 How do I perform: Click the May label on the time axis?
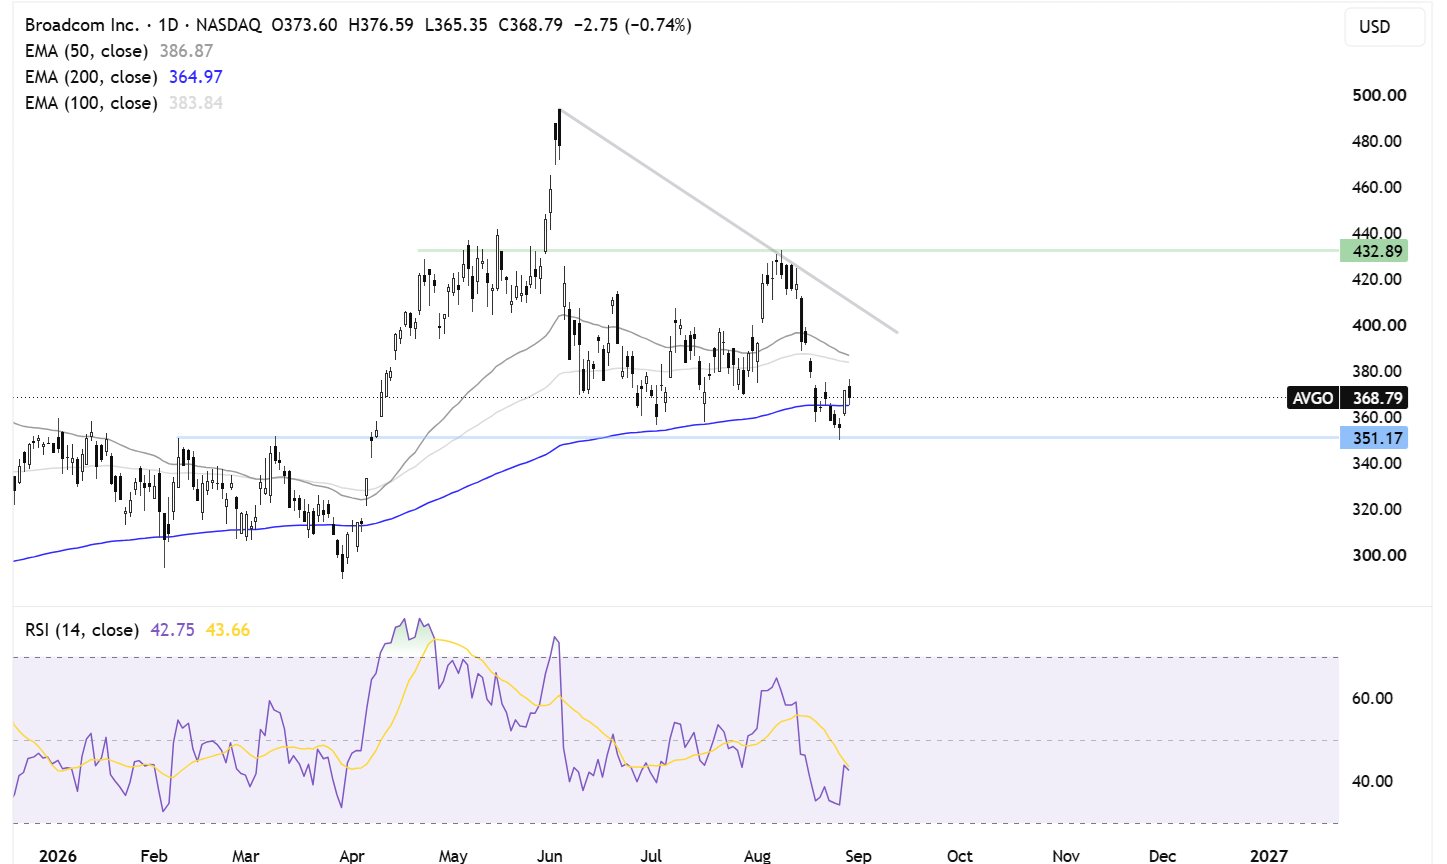point(453,855)
